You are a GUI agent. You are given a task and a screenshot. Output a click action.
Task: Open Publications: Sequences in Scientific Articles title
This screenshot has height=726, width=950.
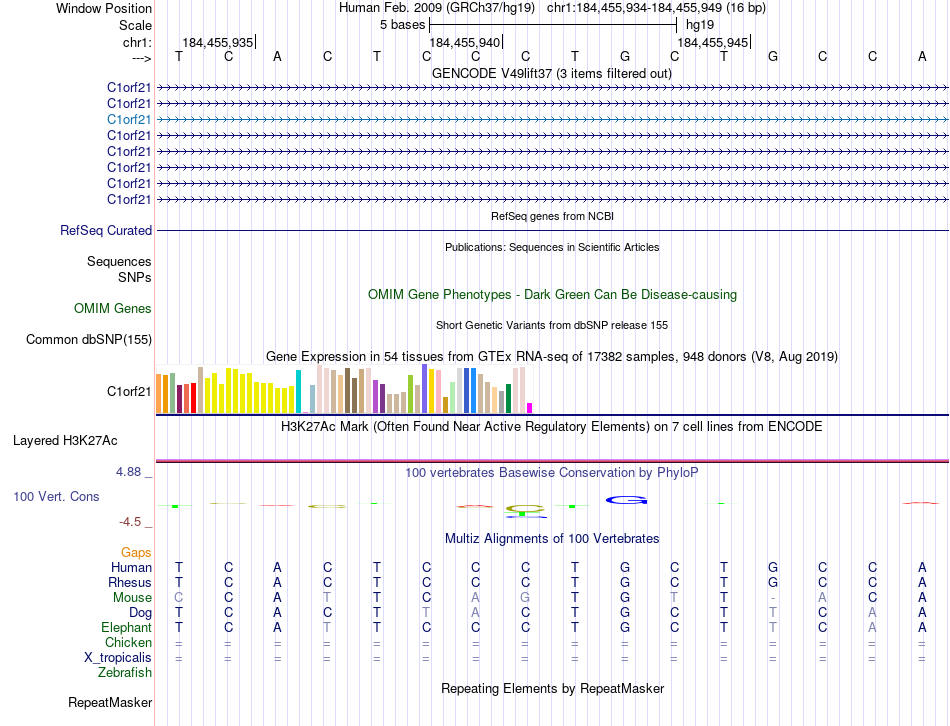pos(552,247)
